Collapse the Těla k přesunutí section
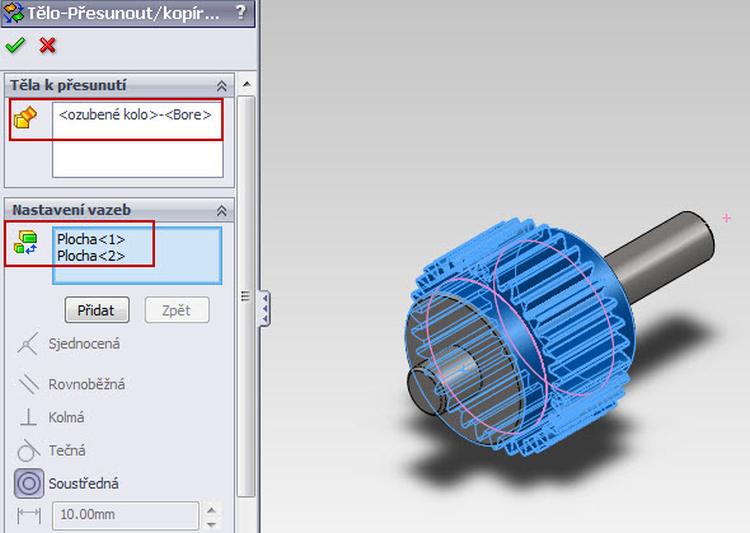750x533 pixels. 221,86
